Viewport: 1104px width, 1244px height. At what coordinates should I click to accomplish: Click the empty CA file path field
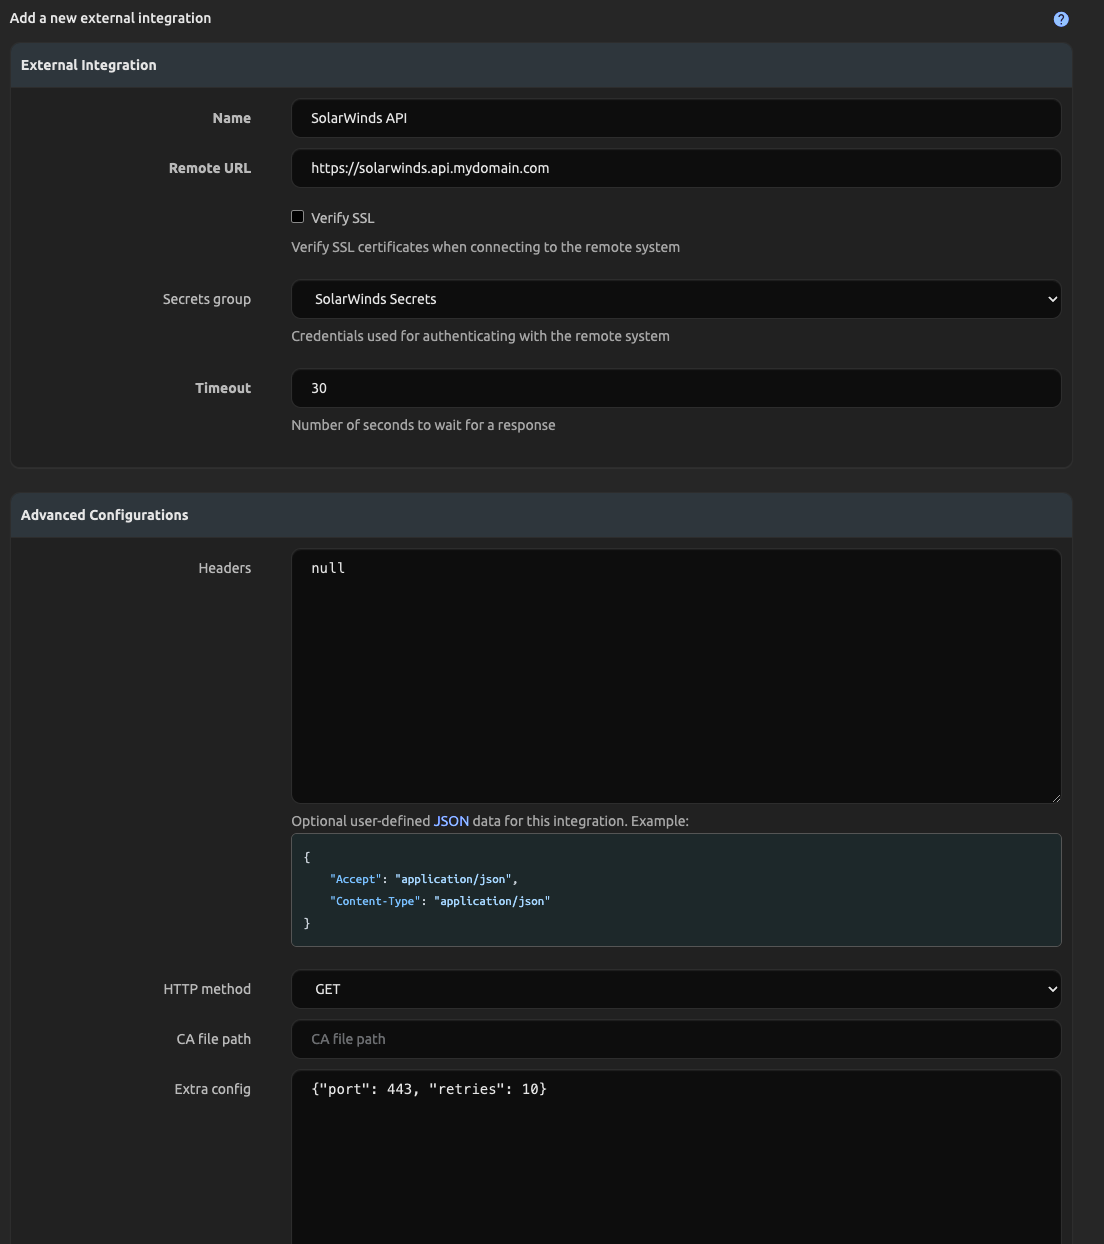676,1039
